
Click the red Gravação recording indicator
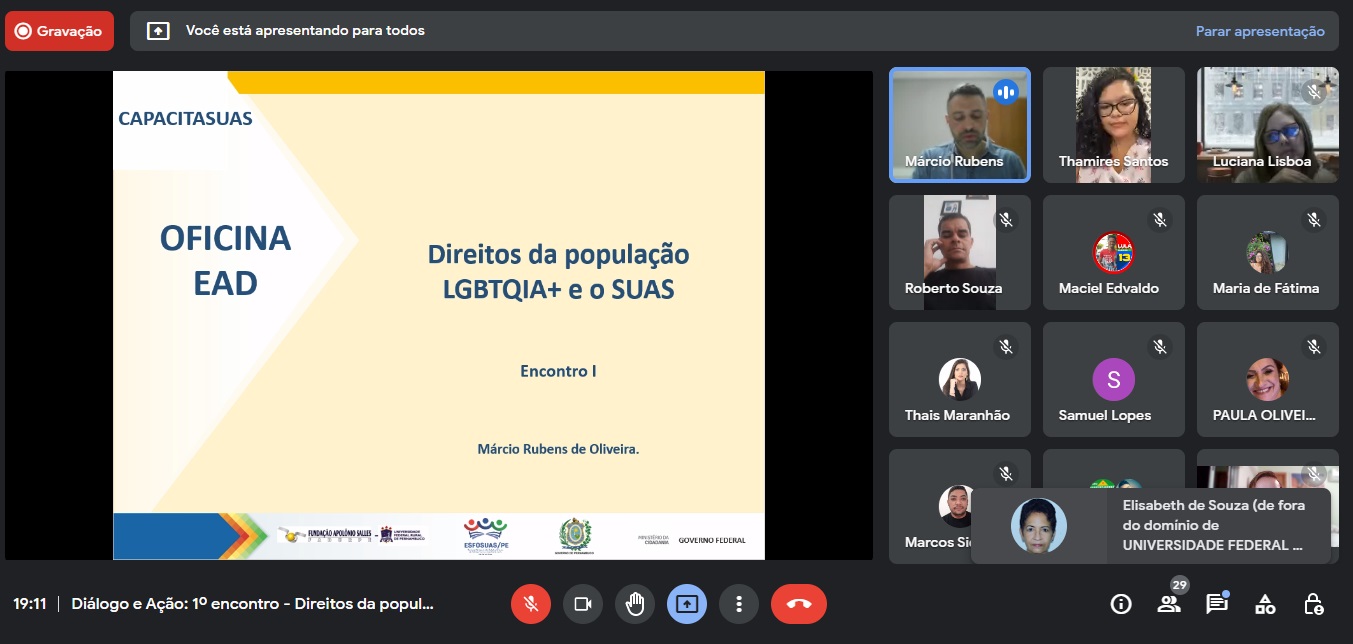59,31
